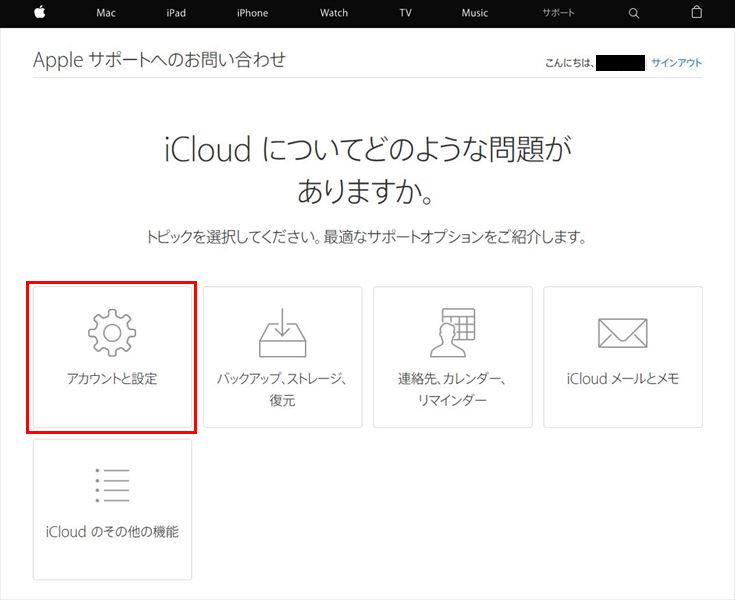The width and height of the screenshot is (735, 600).
Task: Select iCloud のその他の機能 topic label
Action: [x=112, y=532]
